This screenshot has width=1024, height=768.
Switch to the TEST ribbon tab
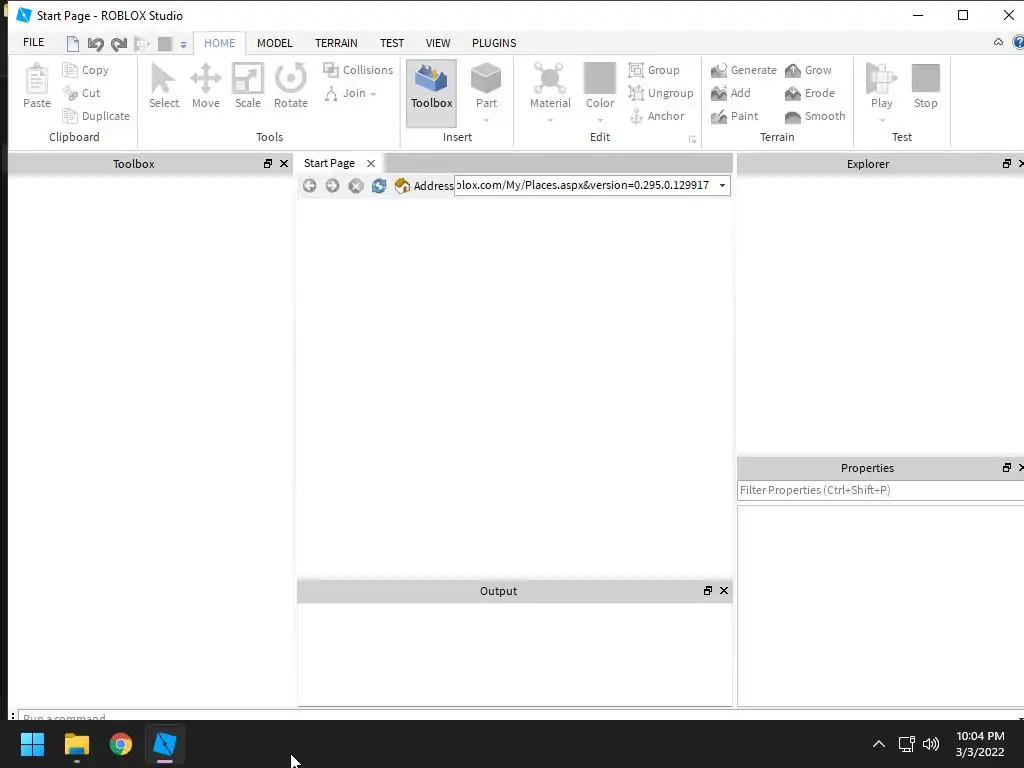(392, 43)
